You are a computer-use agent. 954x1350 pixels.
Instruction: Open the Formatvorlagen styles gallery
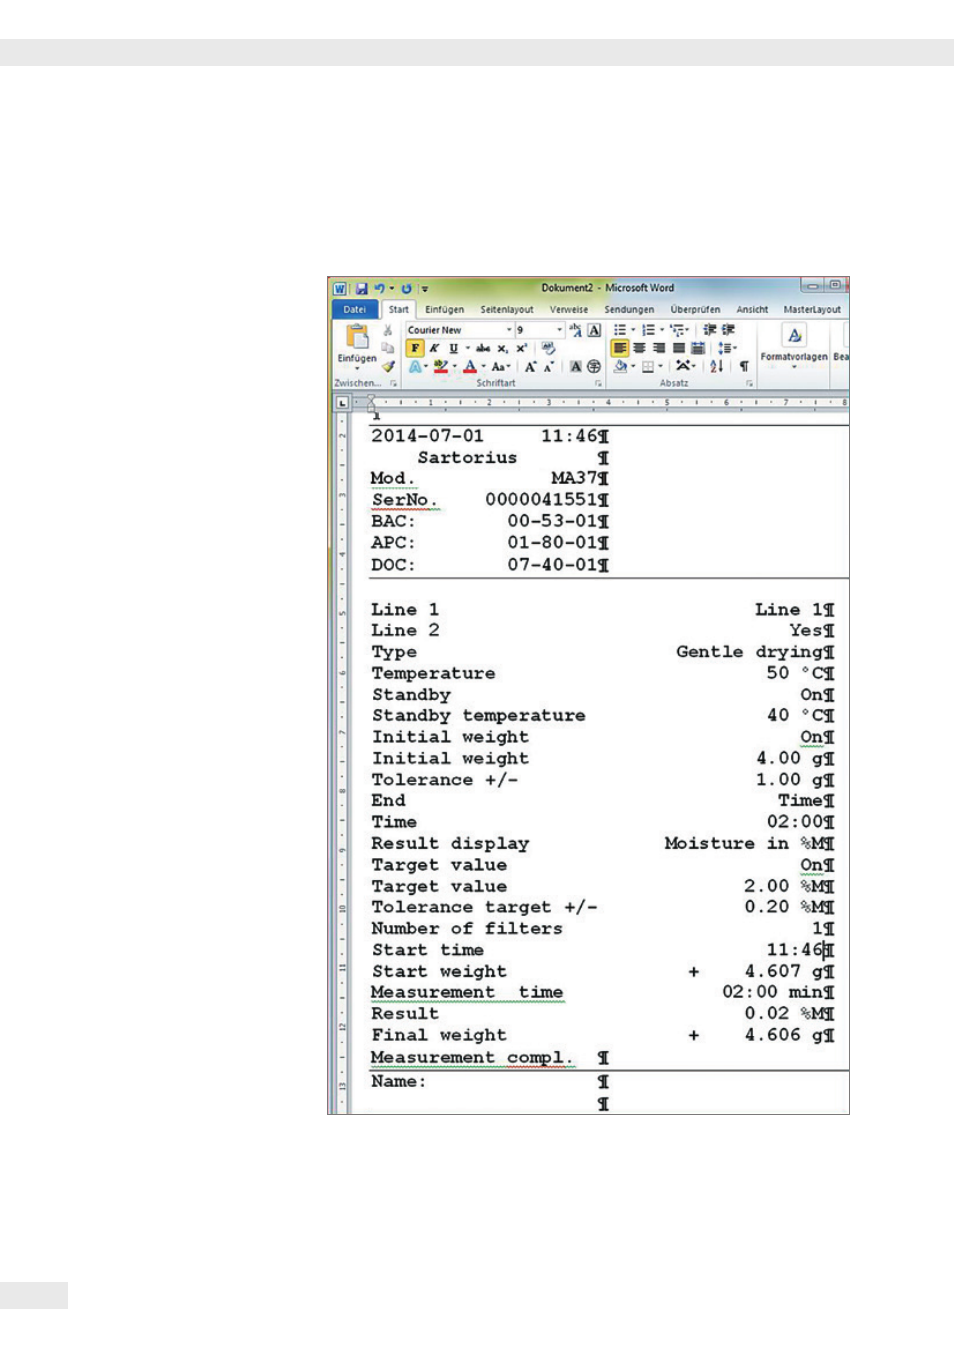click(x=794, y=346)
